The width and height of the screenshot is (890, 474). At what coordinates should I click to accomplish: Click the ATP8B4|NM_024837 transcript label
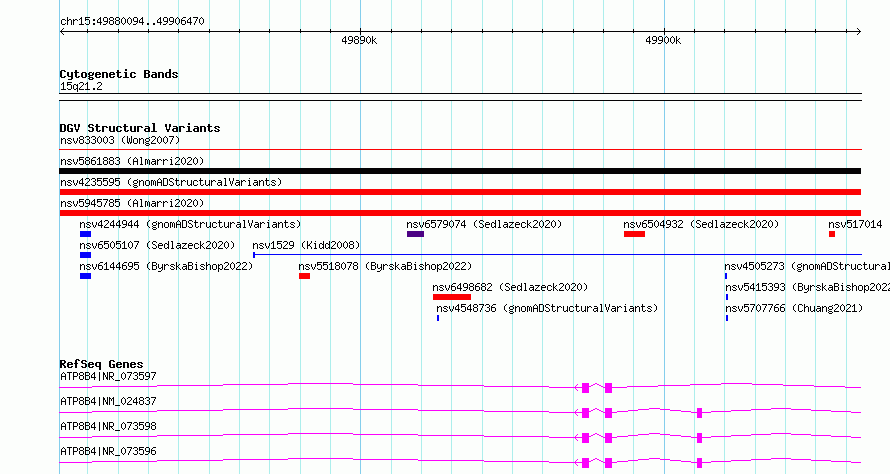point(108,401)
